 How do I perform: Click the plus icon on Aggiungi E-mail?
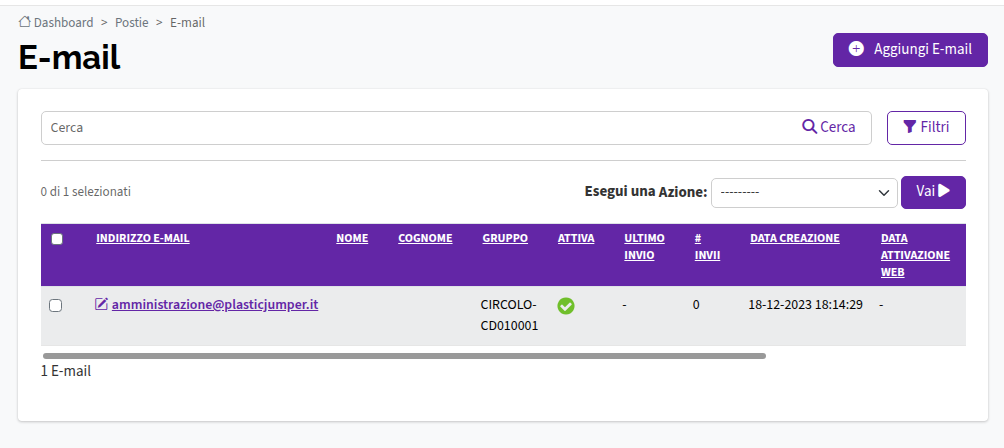click(x=855, y=49)
